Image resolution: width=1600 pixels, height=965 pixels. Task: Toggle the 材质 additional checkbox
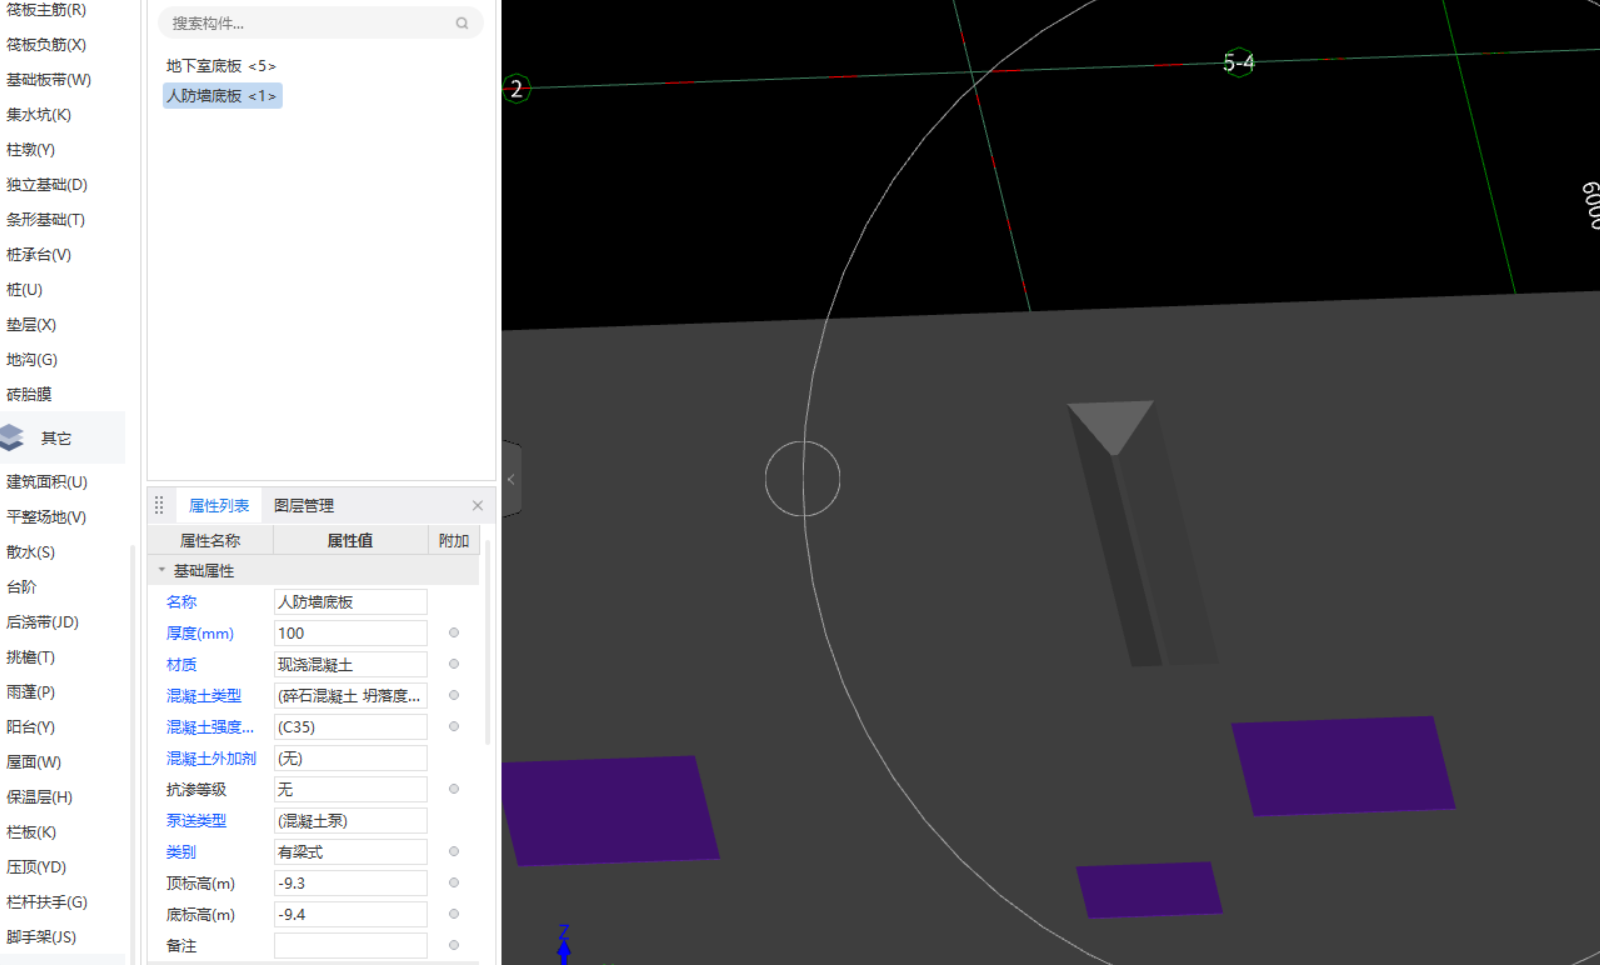(454, 664)
